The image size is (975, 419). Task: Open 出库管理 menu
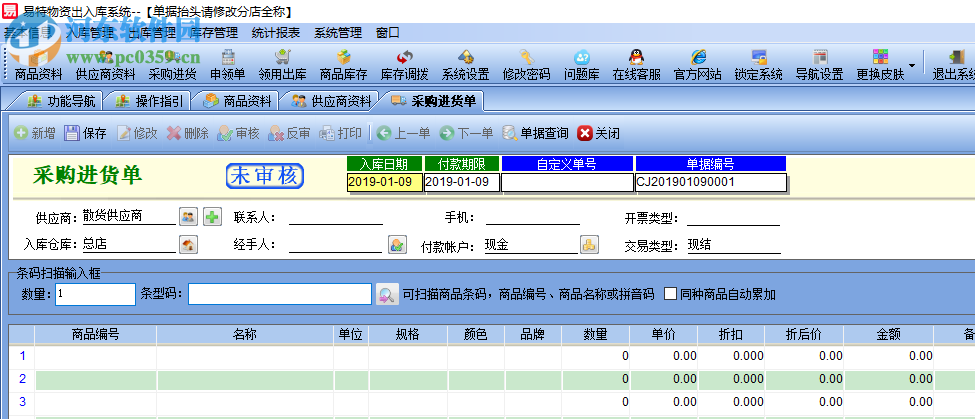click(152, 33)
